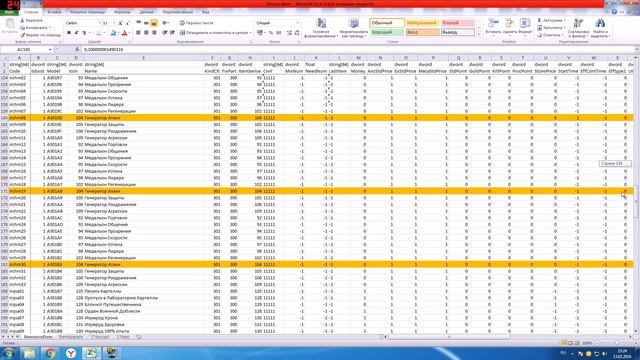Open the font color dropdown arrow

coord(130,33)
